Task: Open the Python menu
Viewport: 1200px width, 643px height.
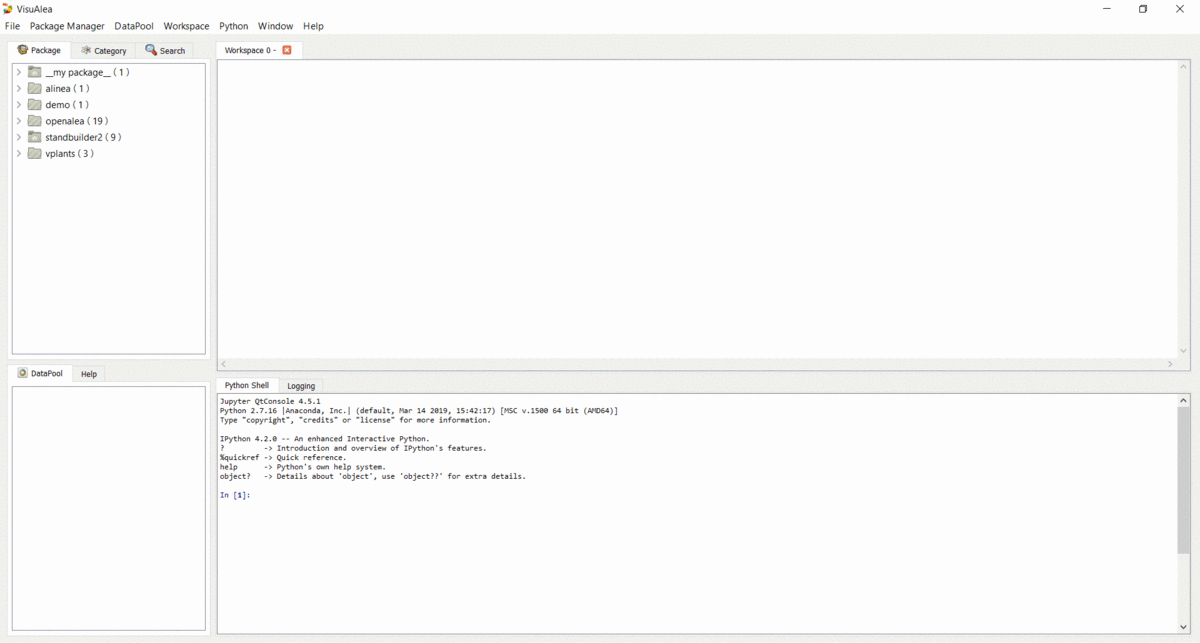Action: point(233,26)
